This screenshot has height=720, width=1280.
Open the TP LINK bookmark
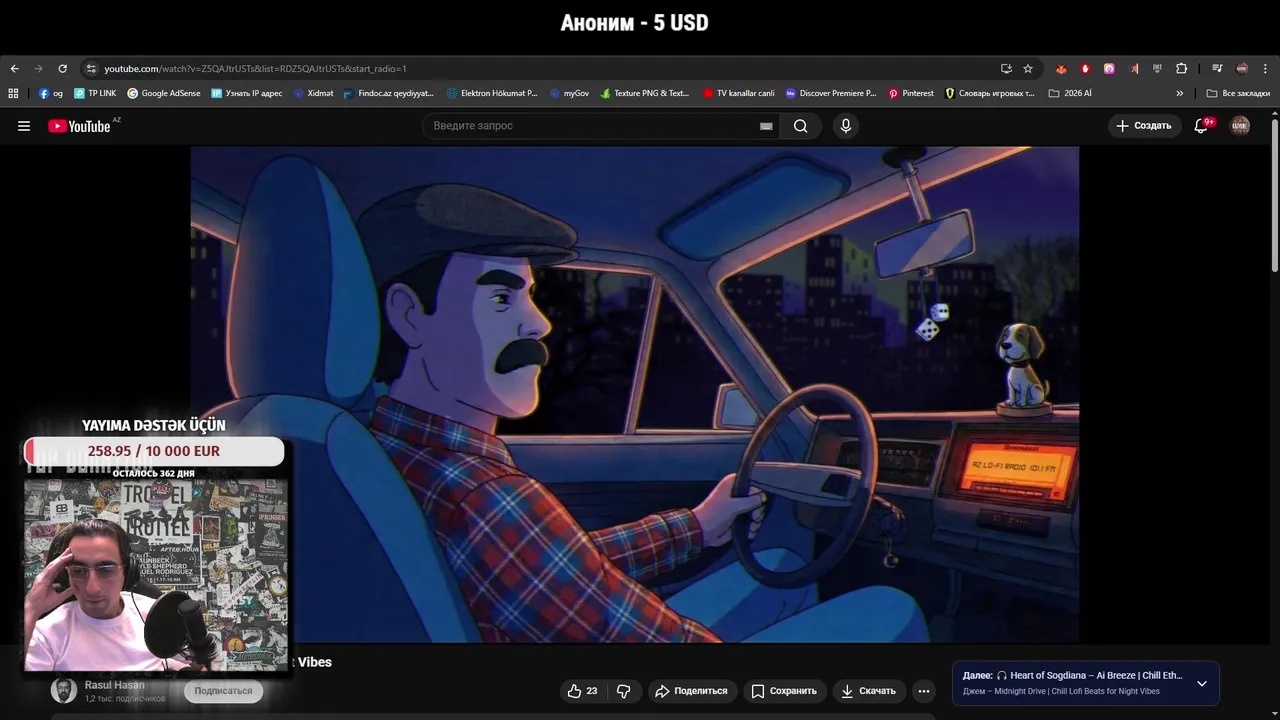[95, 93]
